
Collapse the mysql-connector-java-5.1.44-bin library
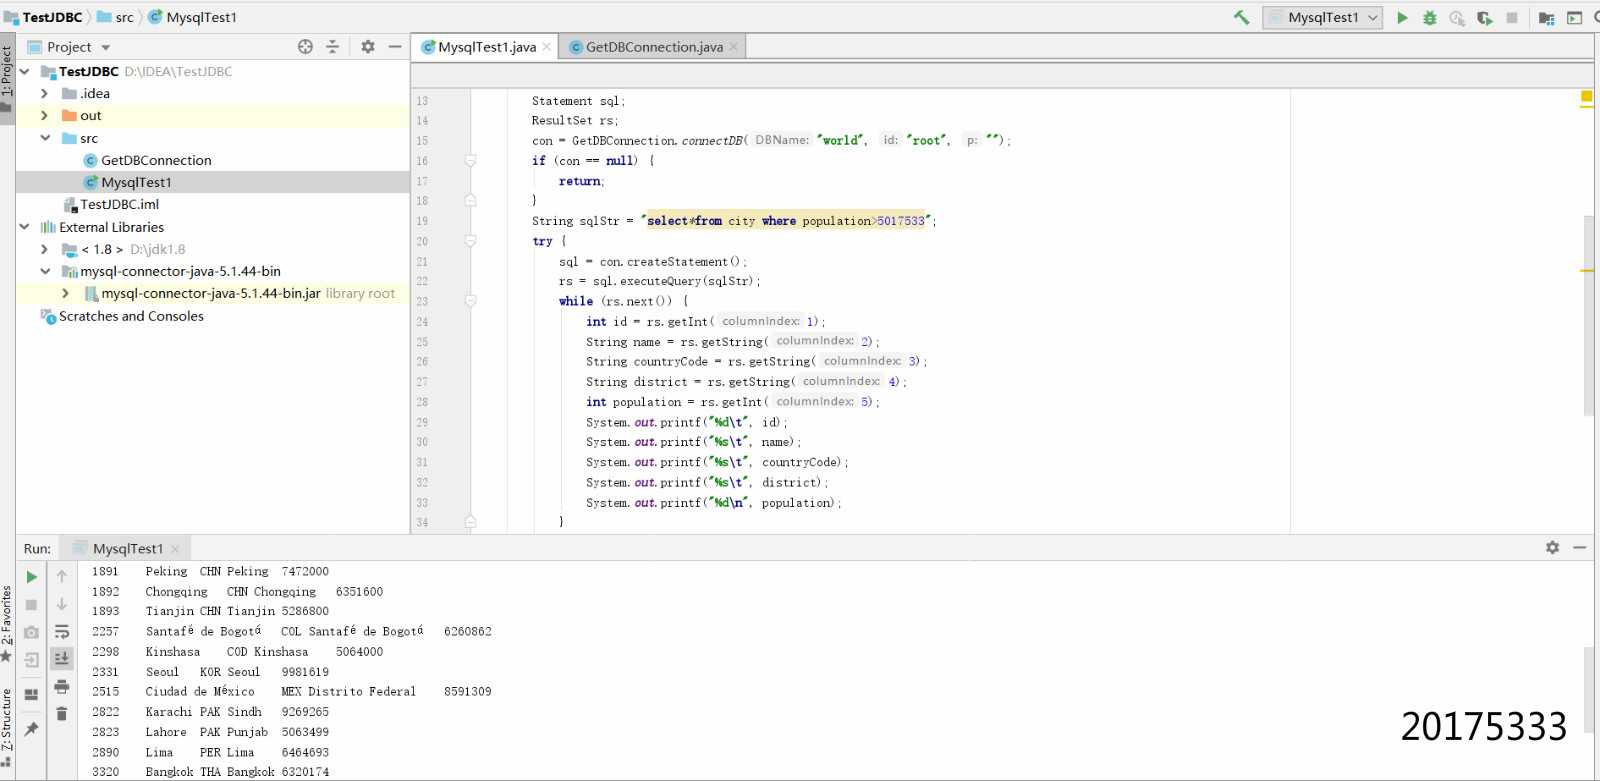(x=44, y=271)
